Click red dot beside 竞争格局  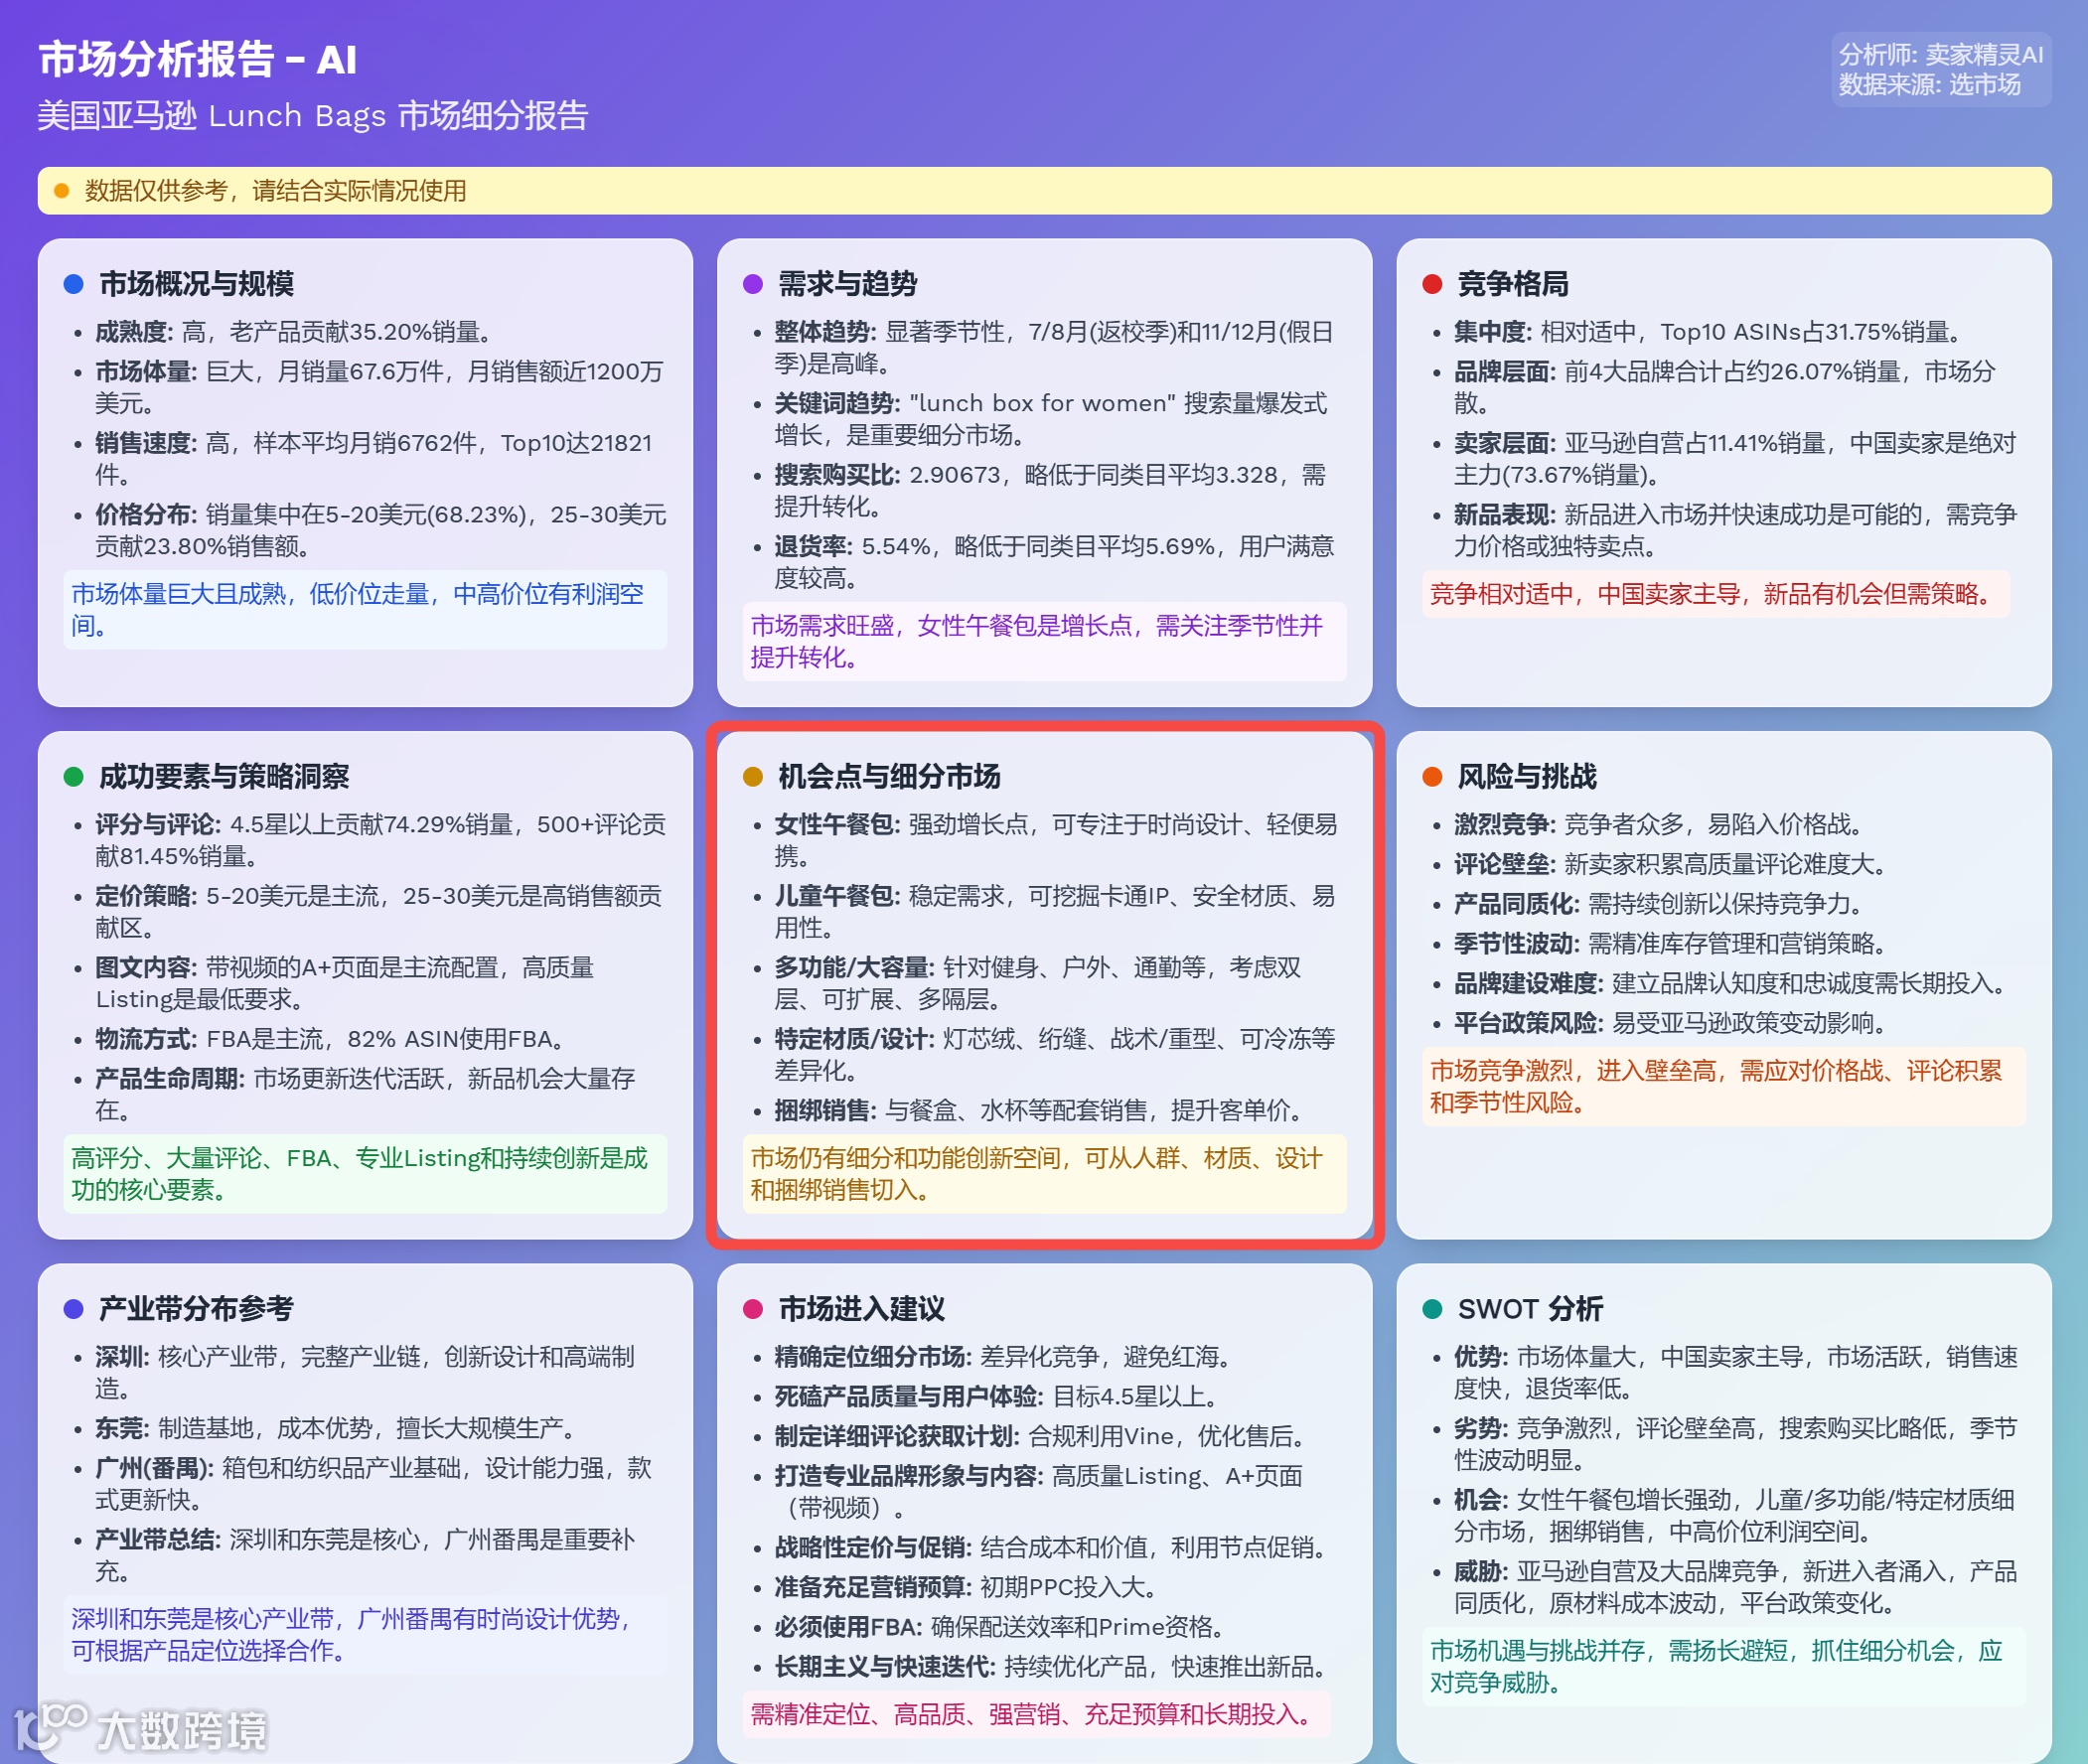click(x=1432, y=284)
